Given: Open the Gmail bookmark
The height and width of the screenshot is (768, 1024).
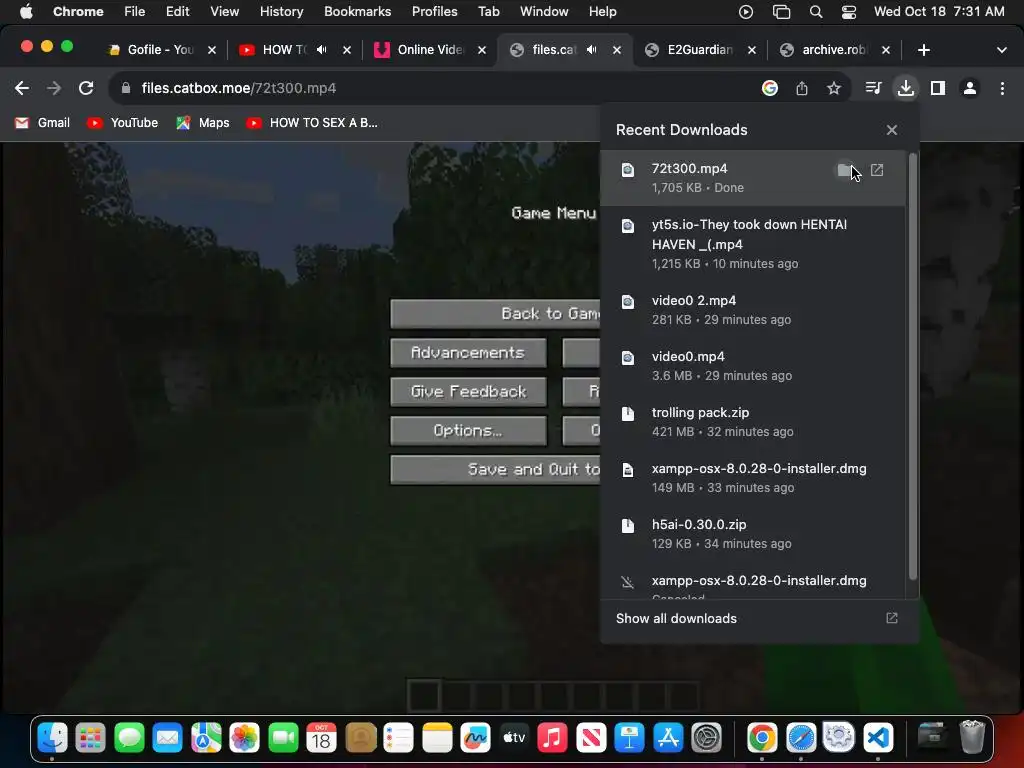Looking at the screenshot, I should (x=42, y=123).
